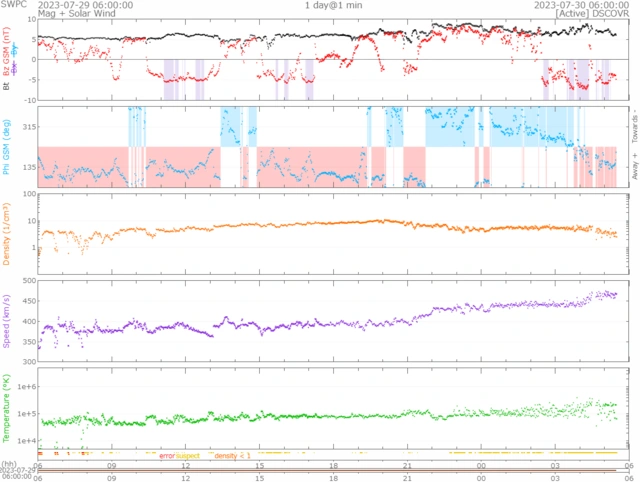Click the 'Phi GSM (deg)' axis label
Image resolution: width=640 pixels, height=482 pixels.
(6, 147)
